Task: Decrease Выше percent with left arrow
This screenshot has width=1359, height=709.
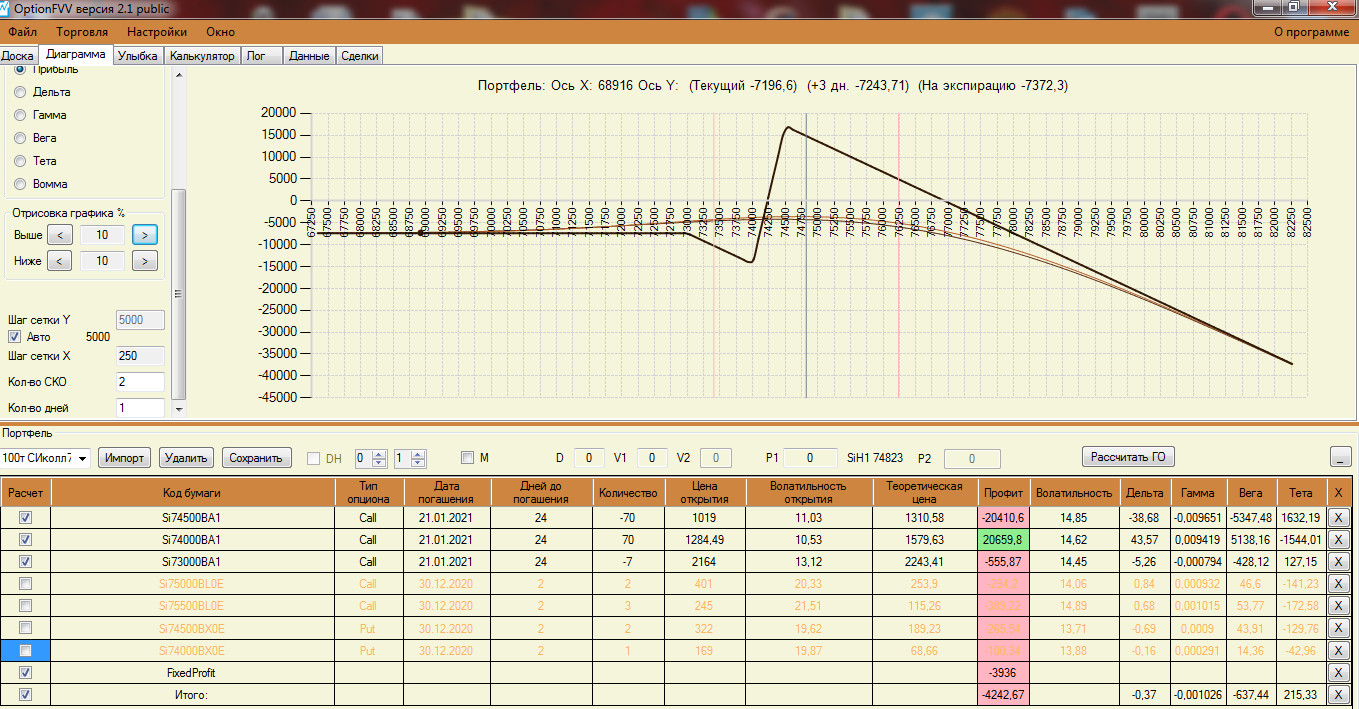Action: (x=60, y=235)
